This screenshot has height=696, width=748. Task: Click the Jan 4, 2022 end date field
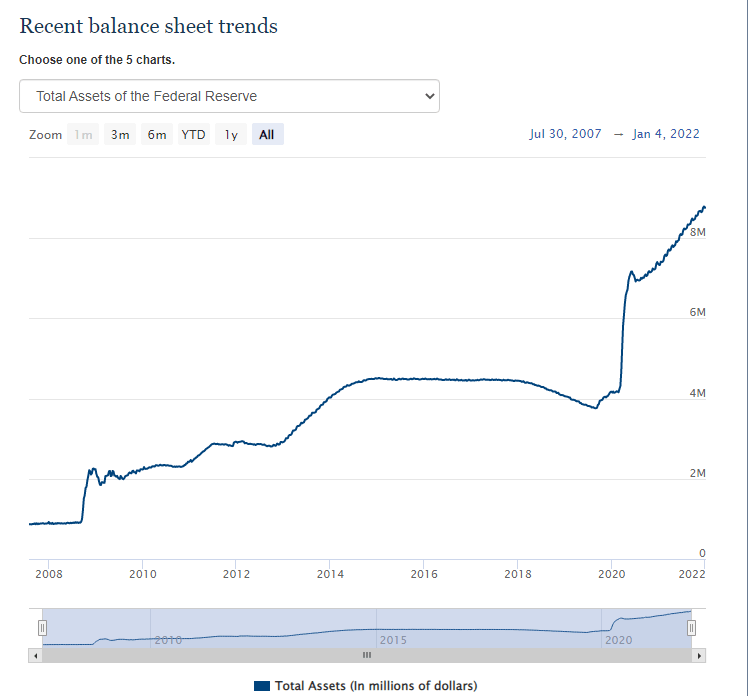click(666, 134)
